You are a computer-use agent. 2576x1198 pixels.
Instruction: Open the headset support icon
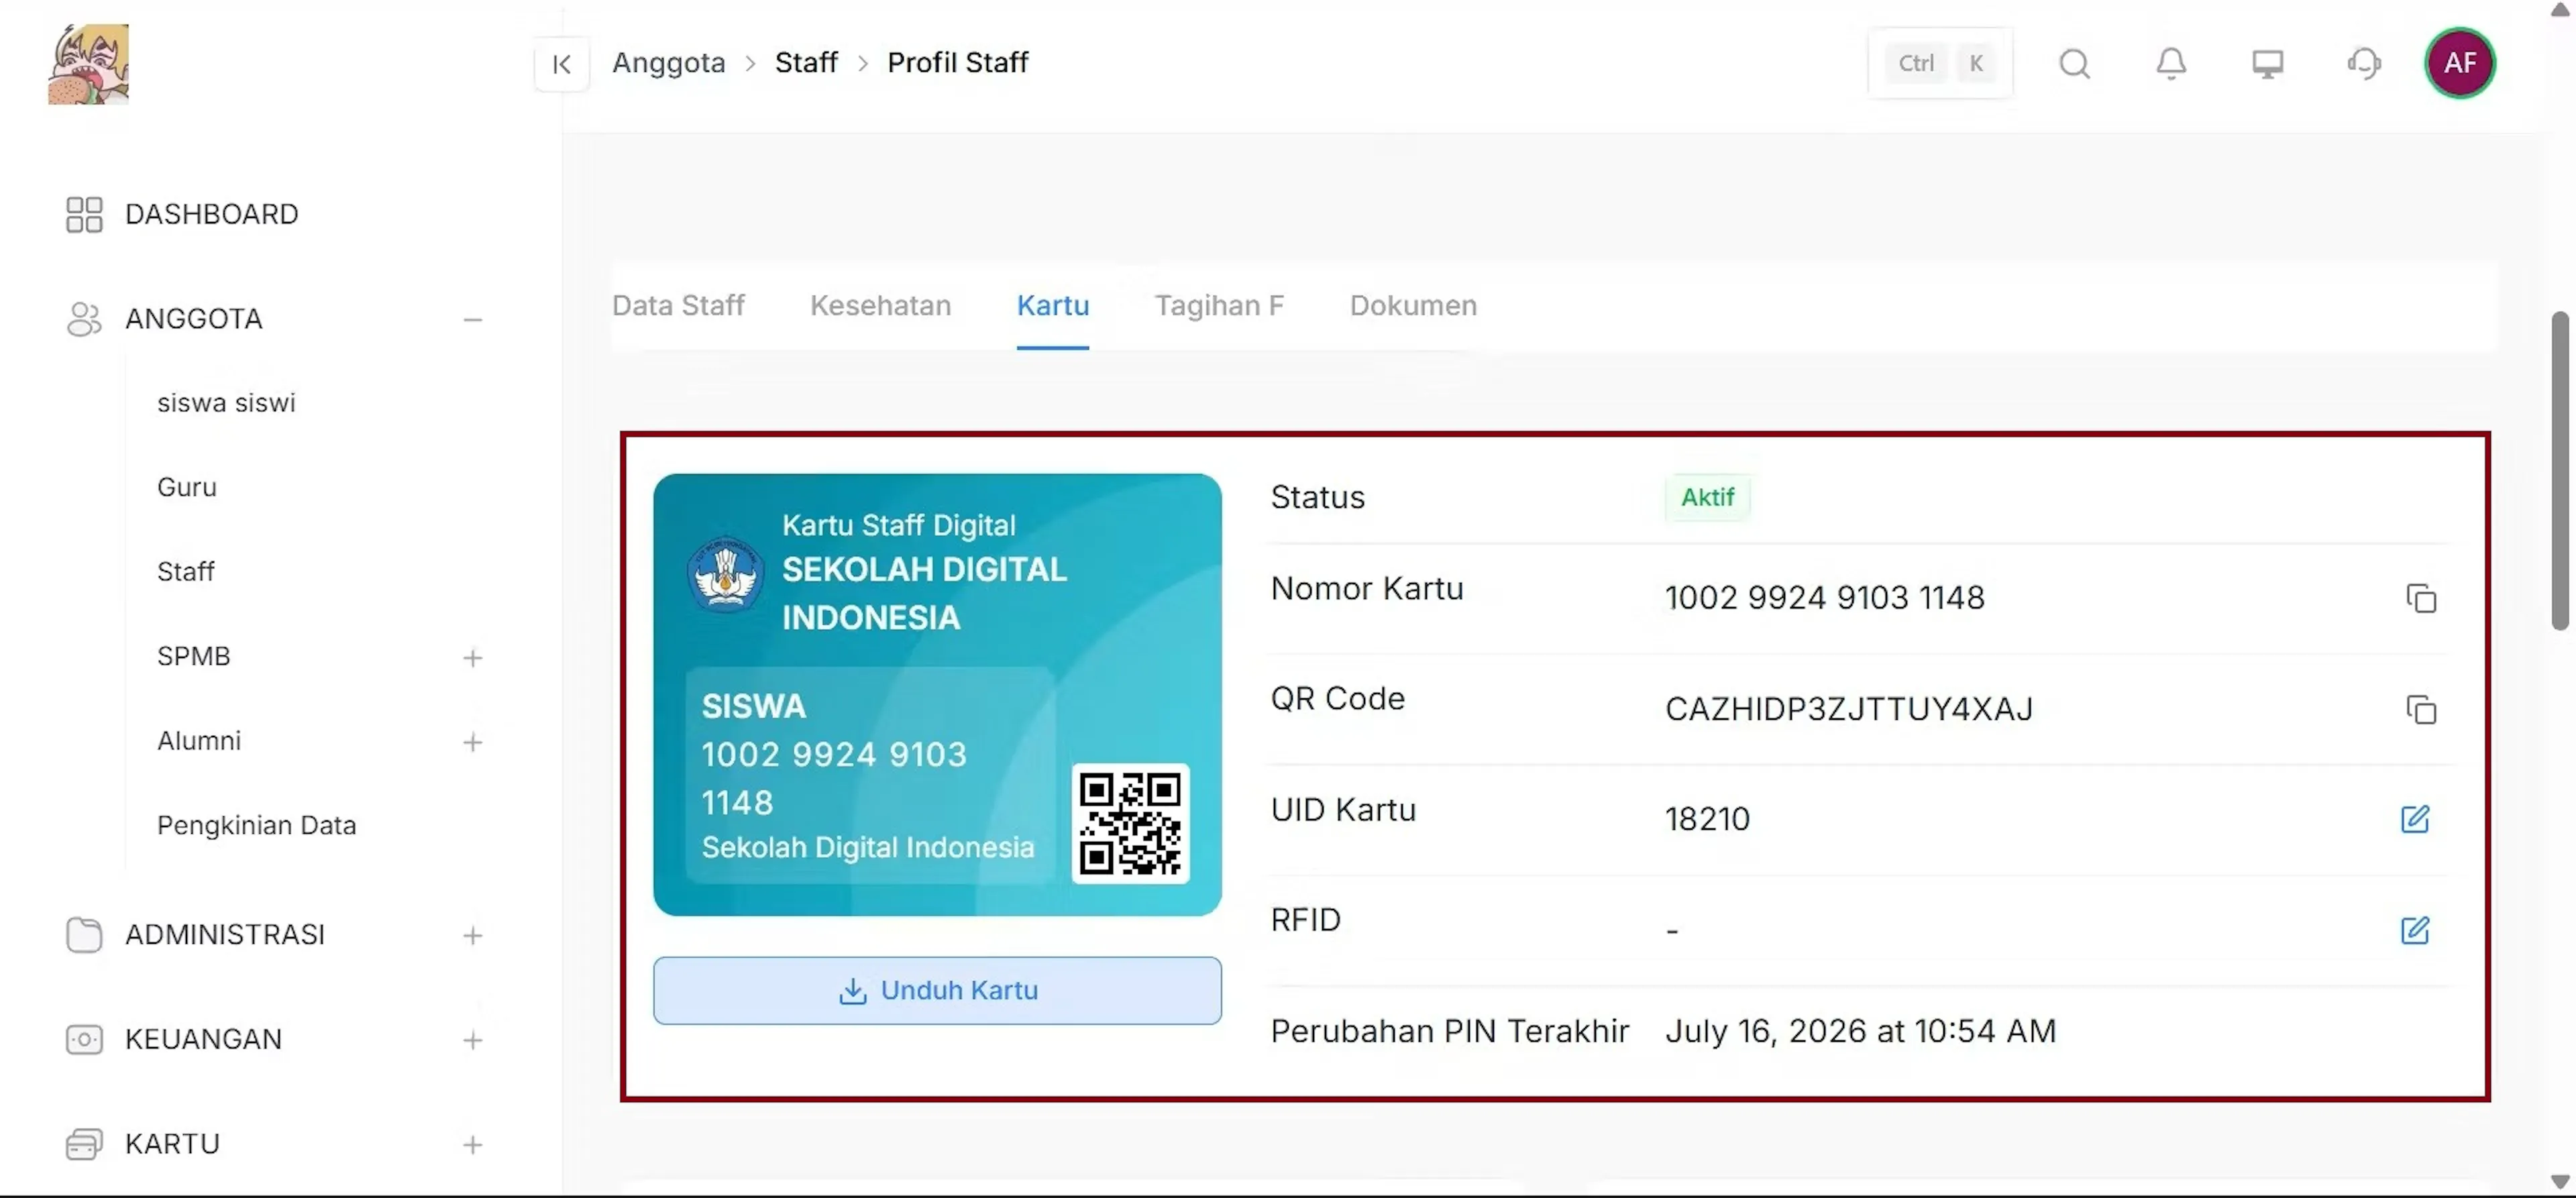coord(2364,64)
